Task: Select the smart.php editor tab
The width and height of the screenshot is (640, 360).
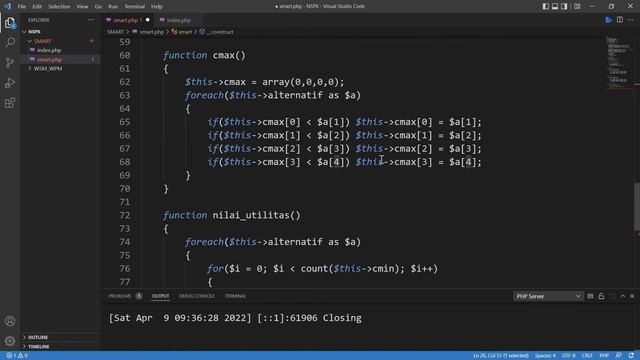Action: (126, 20)
